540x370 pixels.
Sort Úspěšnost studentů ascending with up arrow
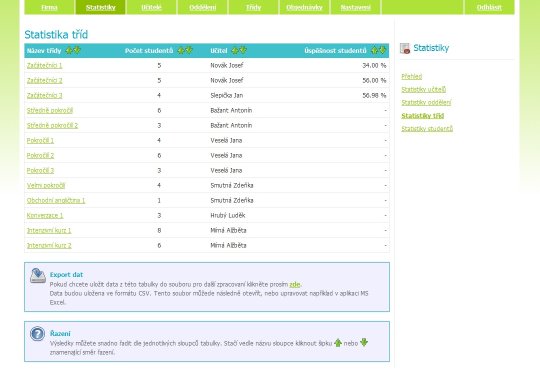coord(374,51)
